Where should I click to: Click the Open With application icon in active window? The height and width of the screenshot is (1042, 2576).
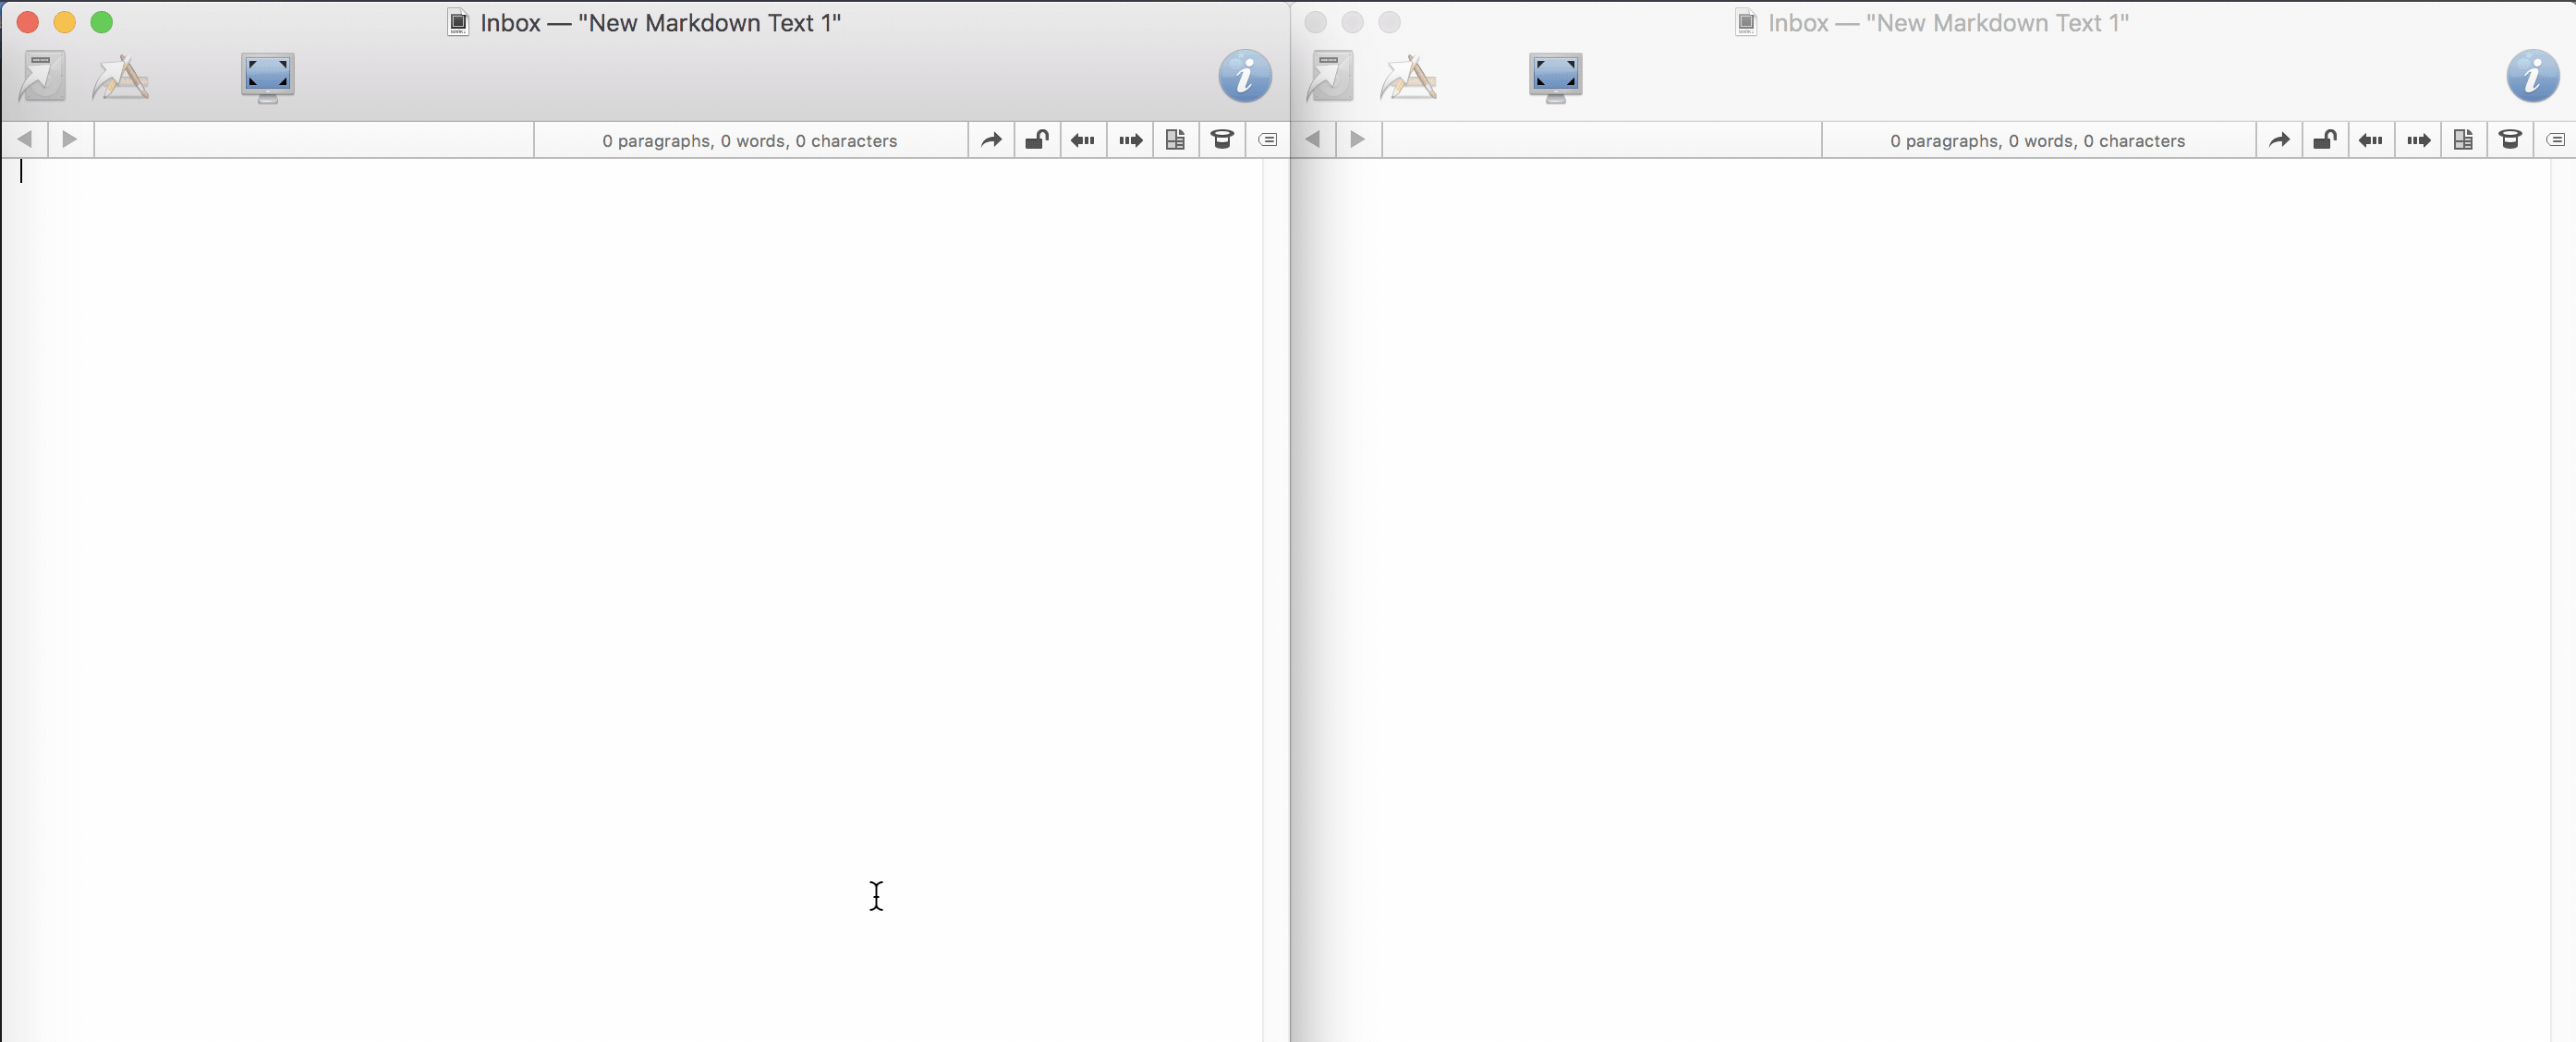point(121,77)
